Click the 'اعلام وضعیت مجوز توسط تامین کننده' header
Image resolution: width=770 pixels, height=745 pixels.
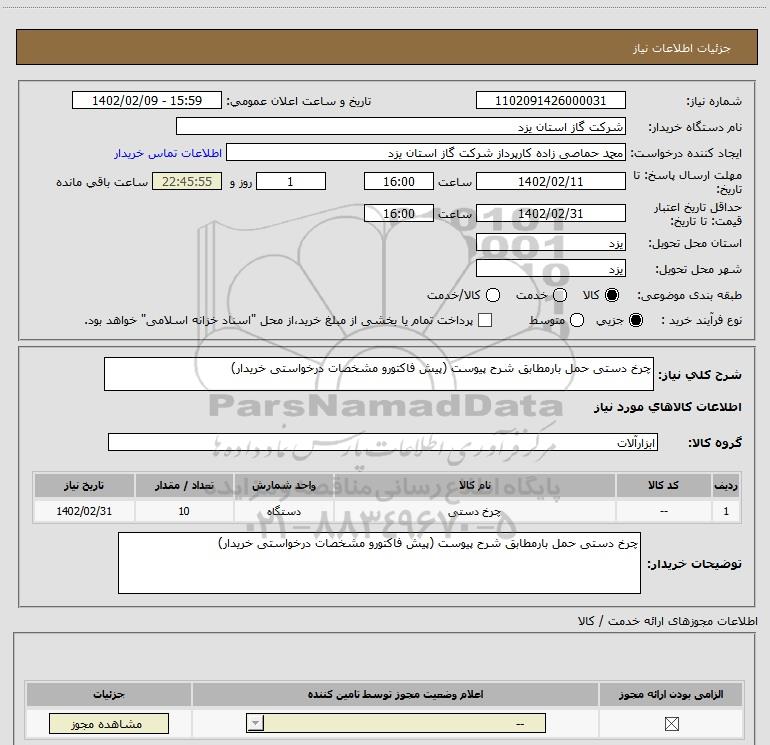click(395, 694)
